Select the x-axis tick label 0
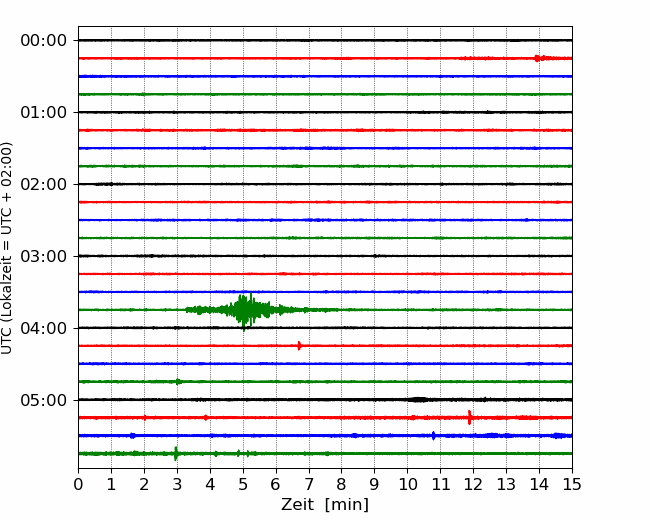The width and height of the screenshot is (650, 520). [78, 484]
